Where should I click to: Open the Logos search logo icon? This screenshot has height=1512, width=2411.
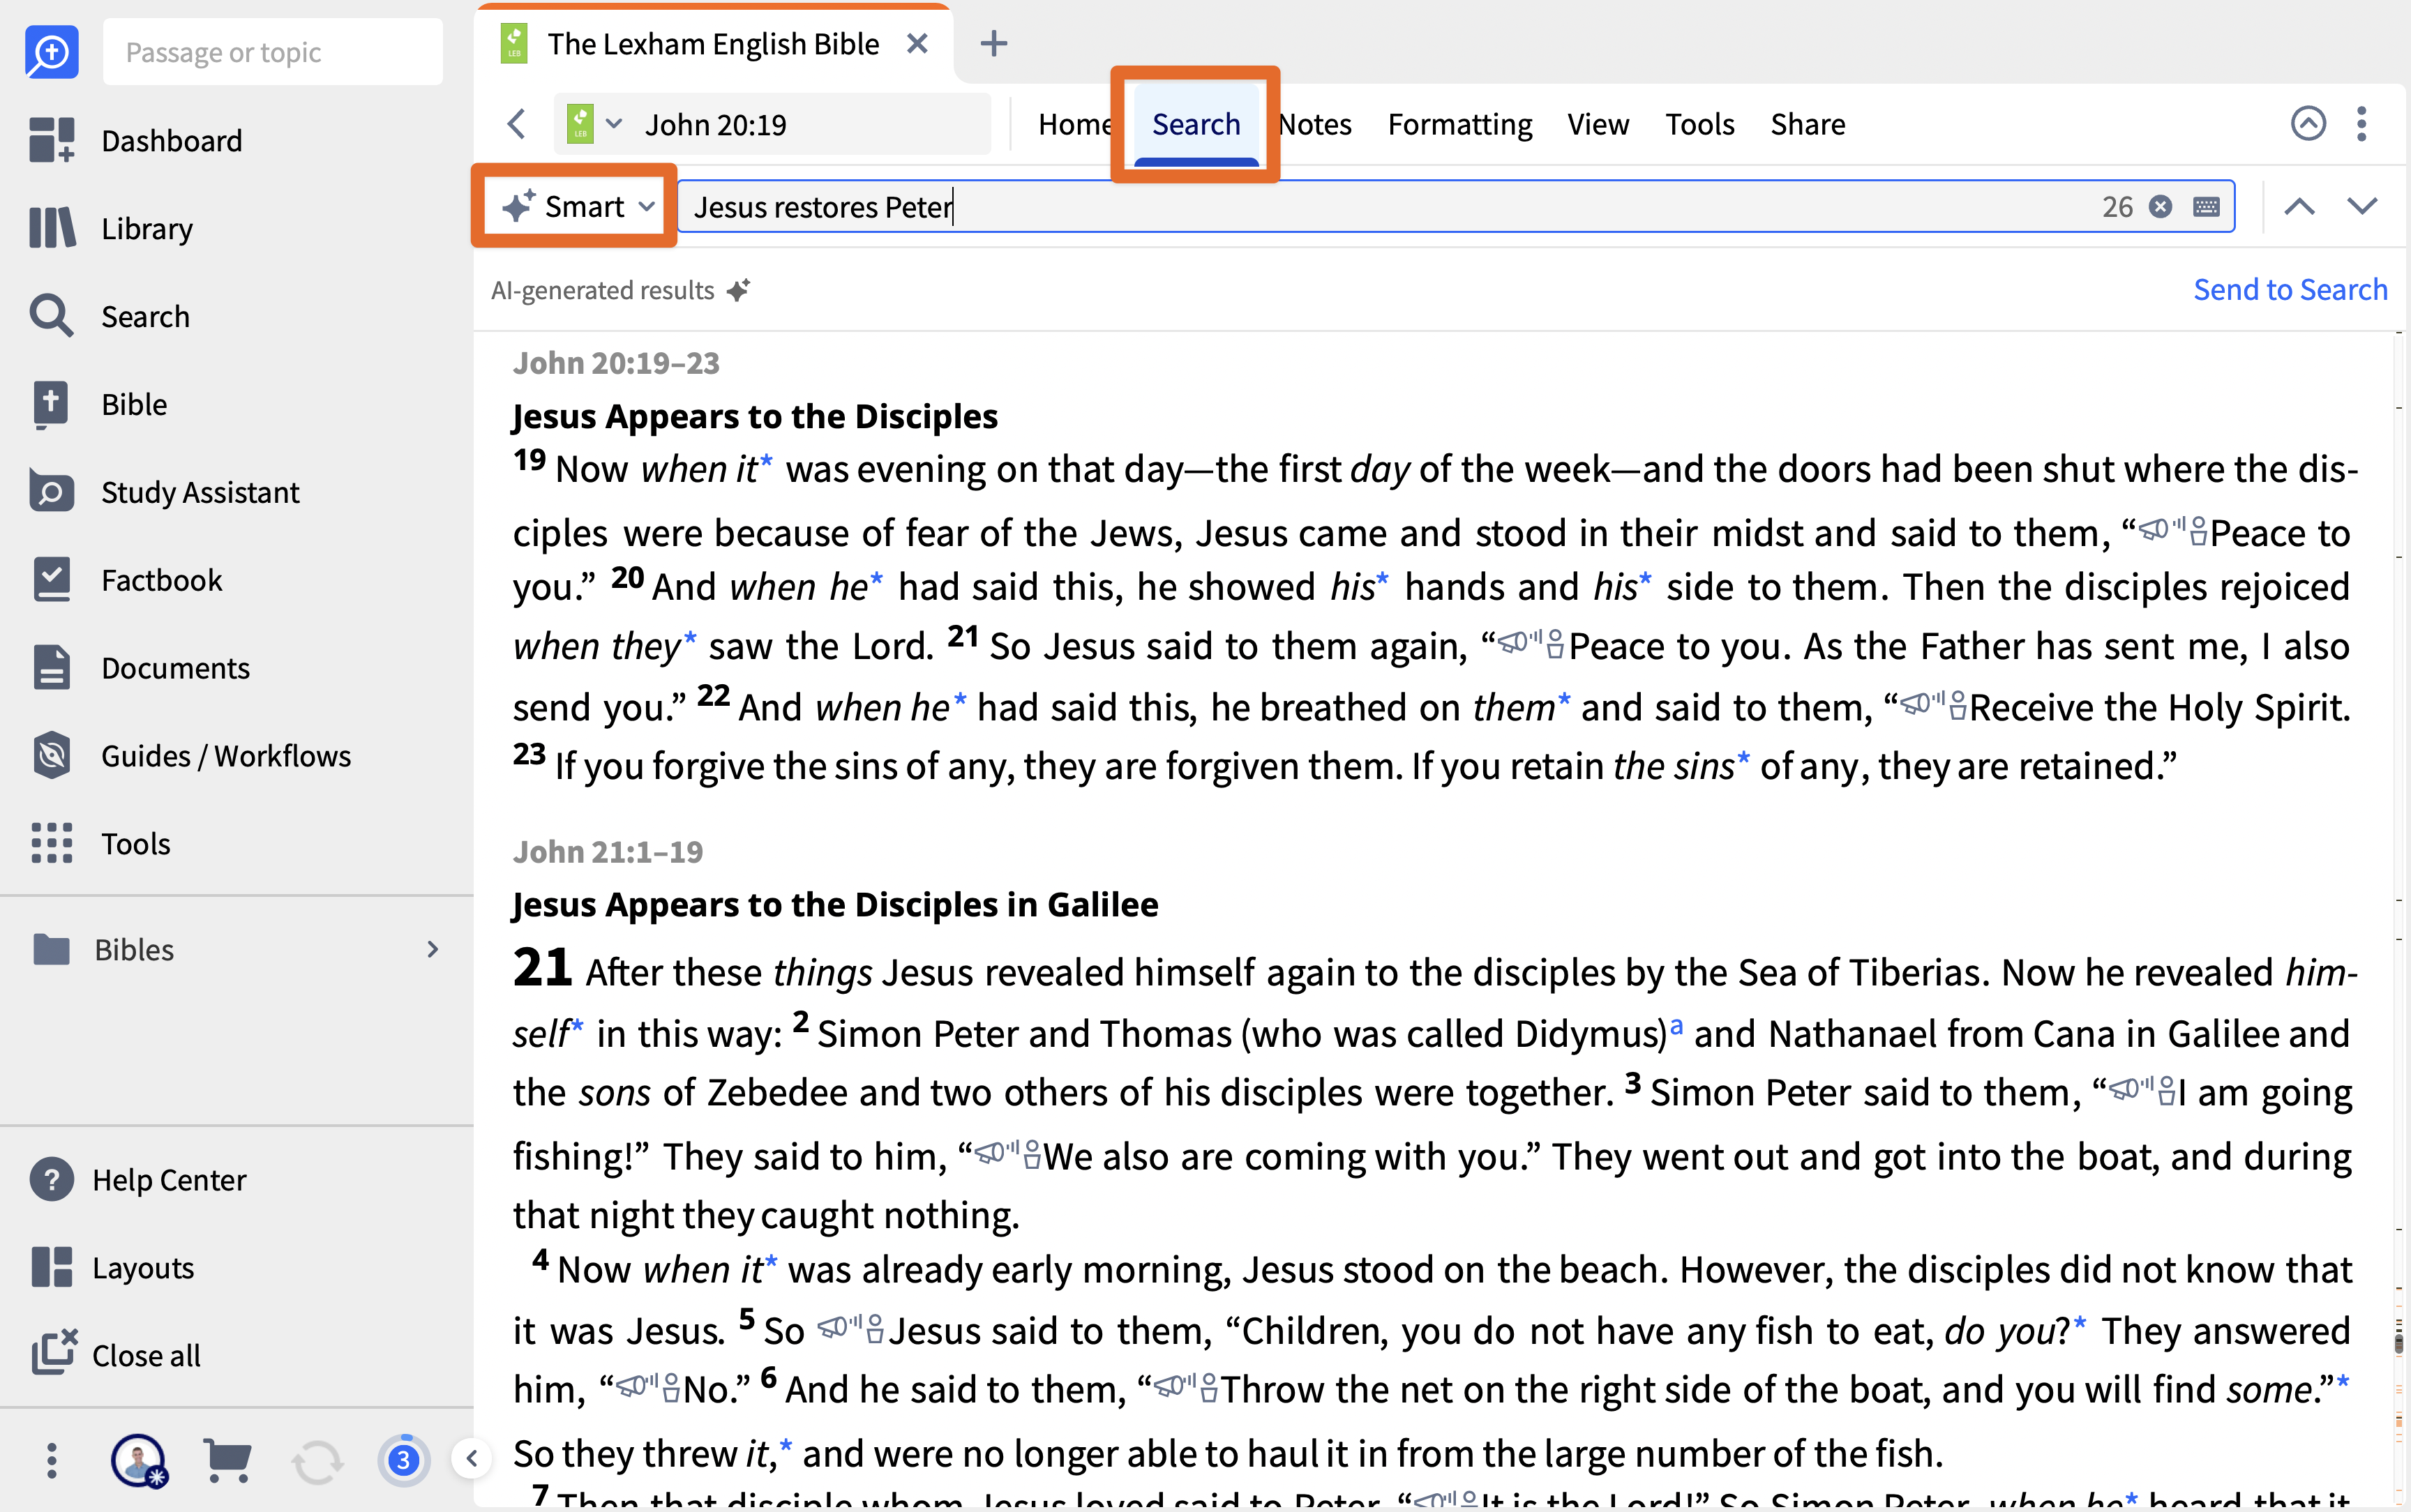(x=51, y=51)
